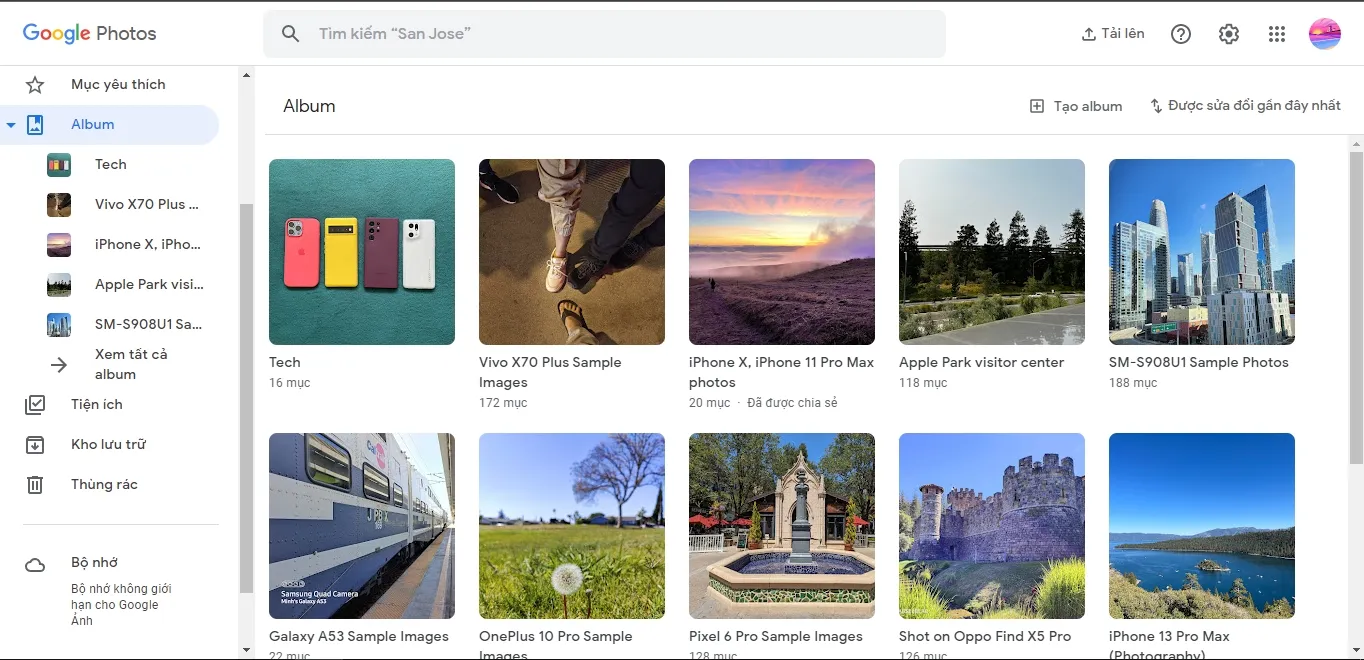Click "Đã được chia sẻ" shared label
Image resolution: width=1364 pixels, height=660 pixels.
(792, 403)
